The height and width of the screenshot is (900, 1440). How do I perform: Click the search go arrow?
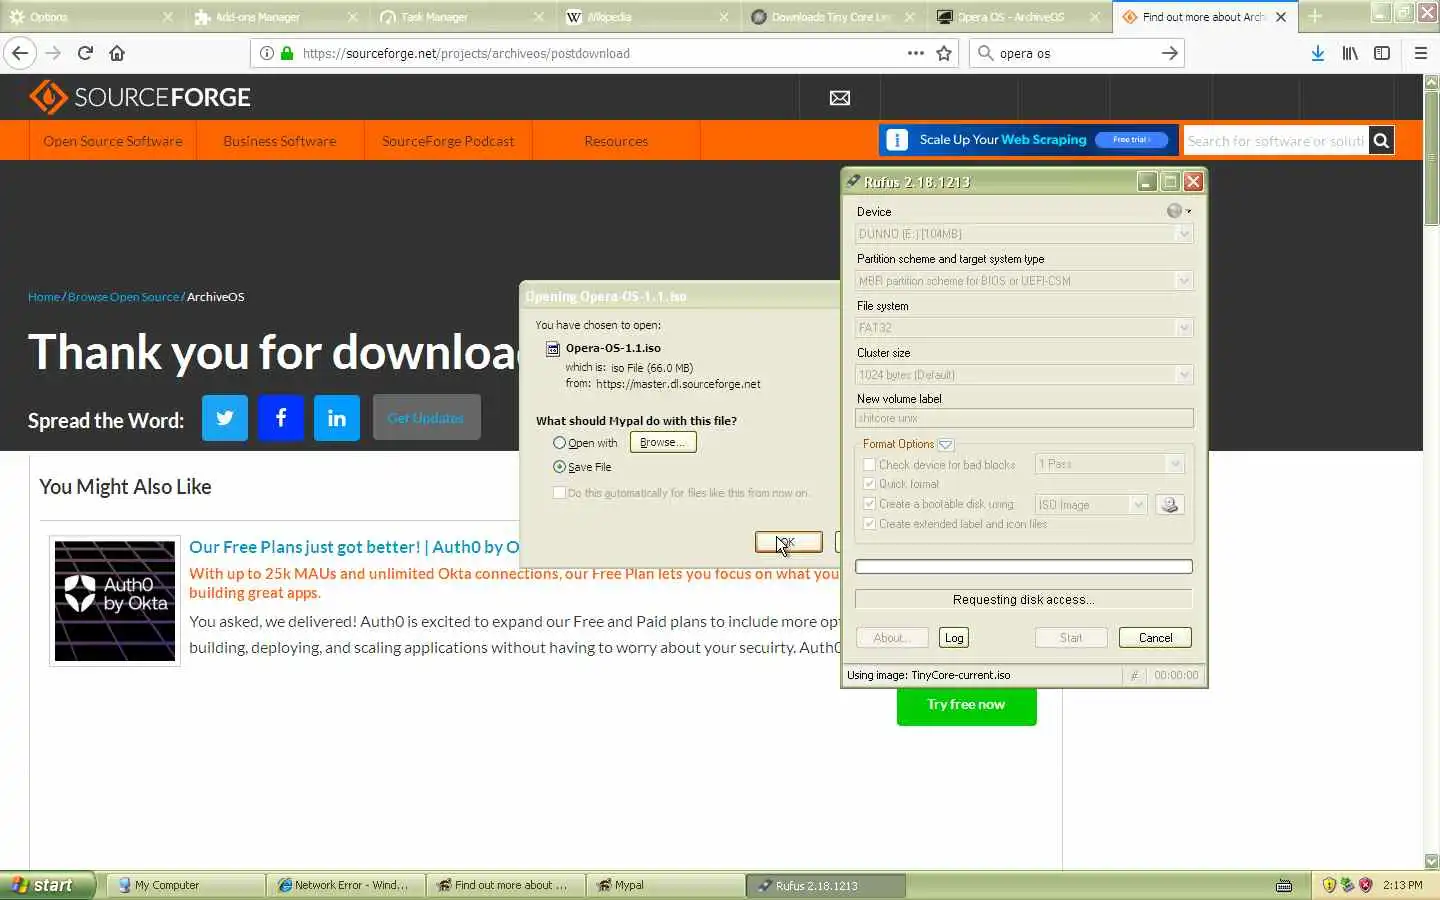1169,53
